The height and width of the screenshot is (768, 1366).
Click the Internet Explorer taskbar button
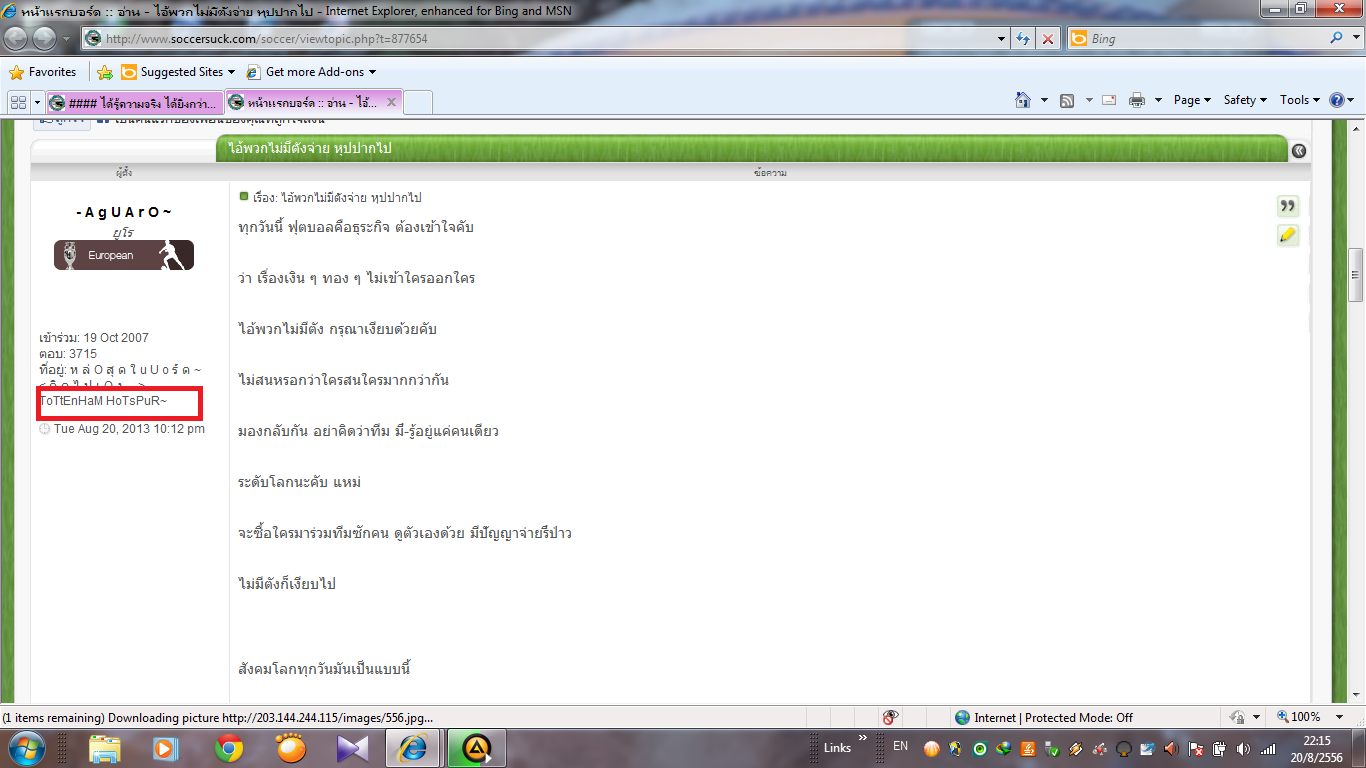tap(413, 748)
